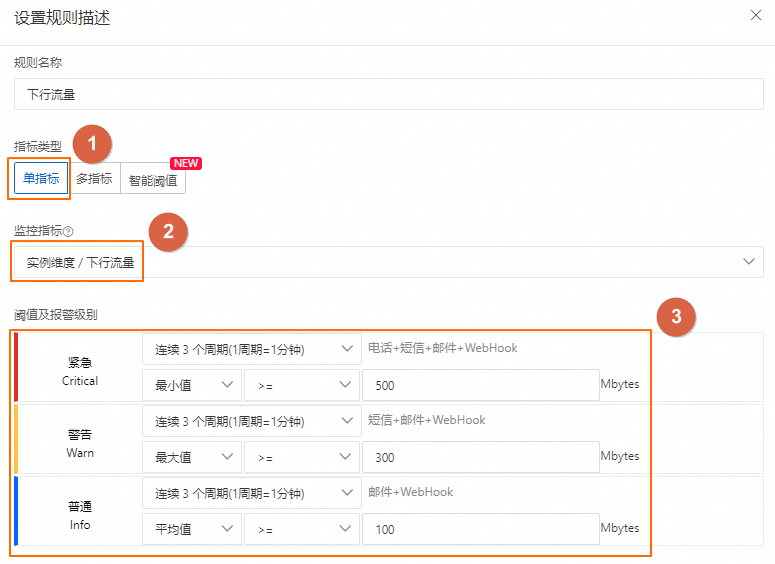Image resolution: width=775 pixels, height=564 pixels.
Task: Open the Warn 最大值 statistic dropdown
Action: pyautogui.click(x=192, y=457)
